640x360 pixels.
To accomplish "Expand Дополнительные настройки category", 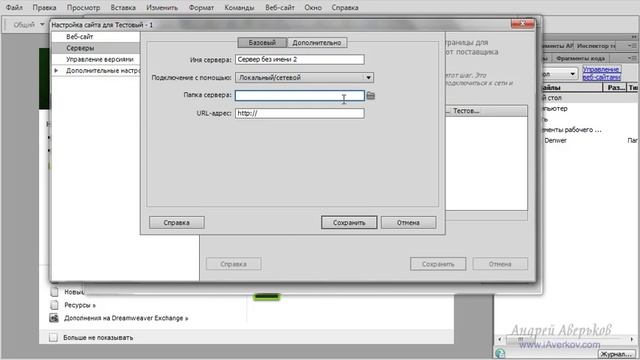I will tap(56, 71).
